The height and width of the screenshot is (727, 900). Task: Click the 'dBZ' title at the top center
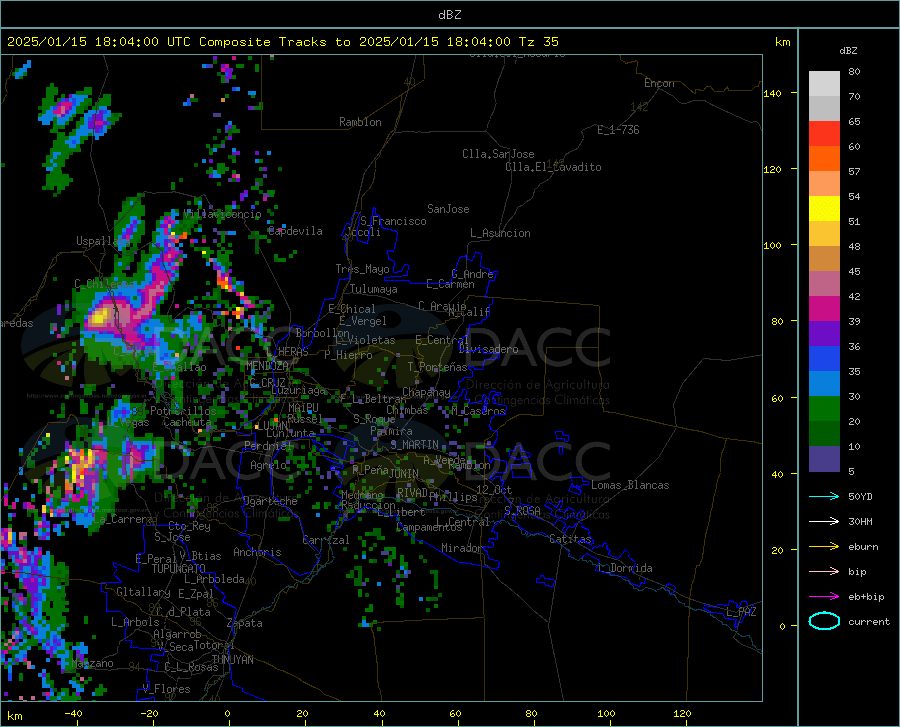pos(449,15)
